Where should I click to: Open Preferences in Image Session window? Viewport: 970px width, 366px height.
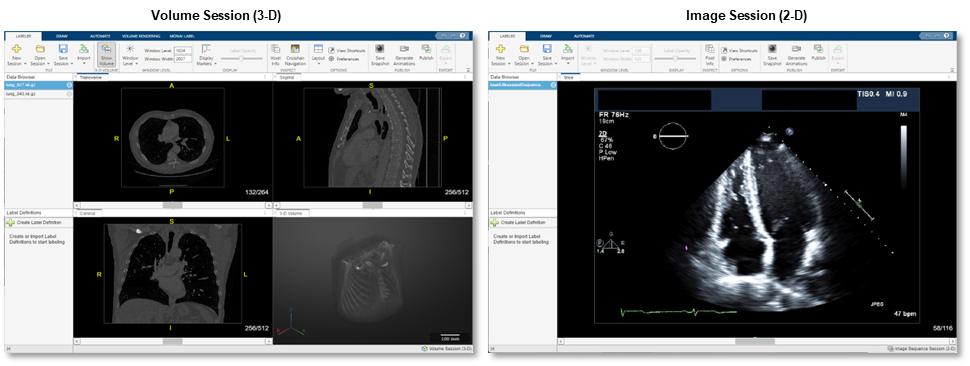[737, 59]
